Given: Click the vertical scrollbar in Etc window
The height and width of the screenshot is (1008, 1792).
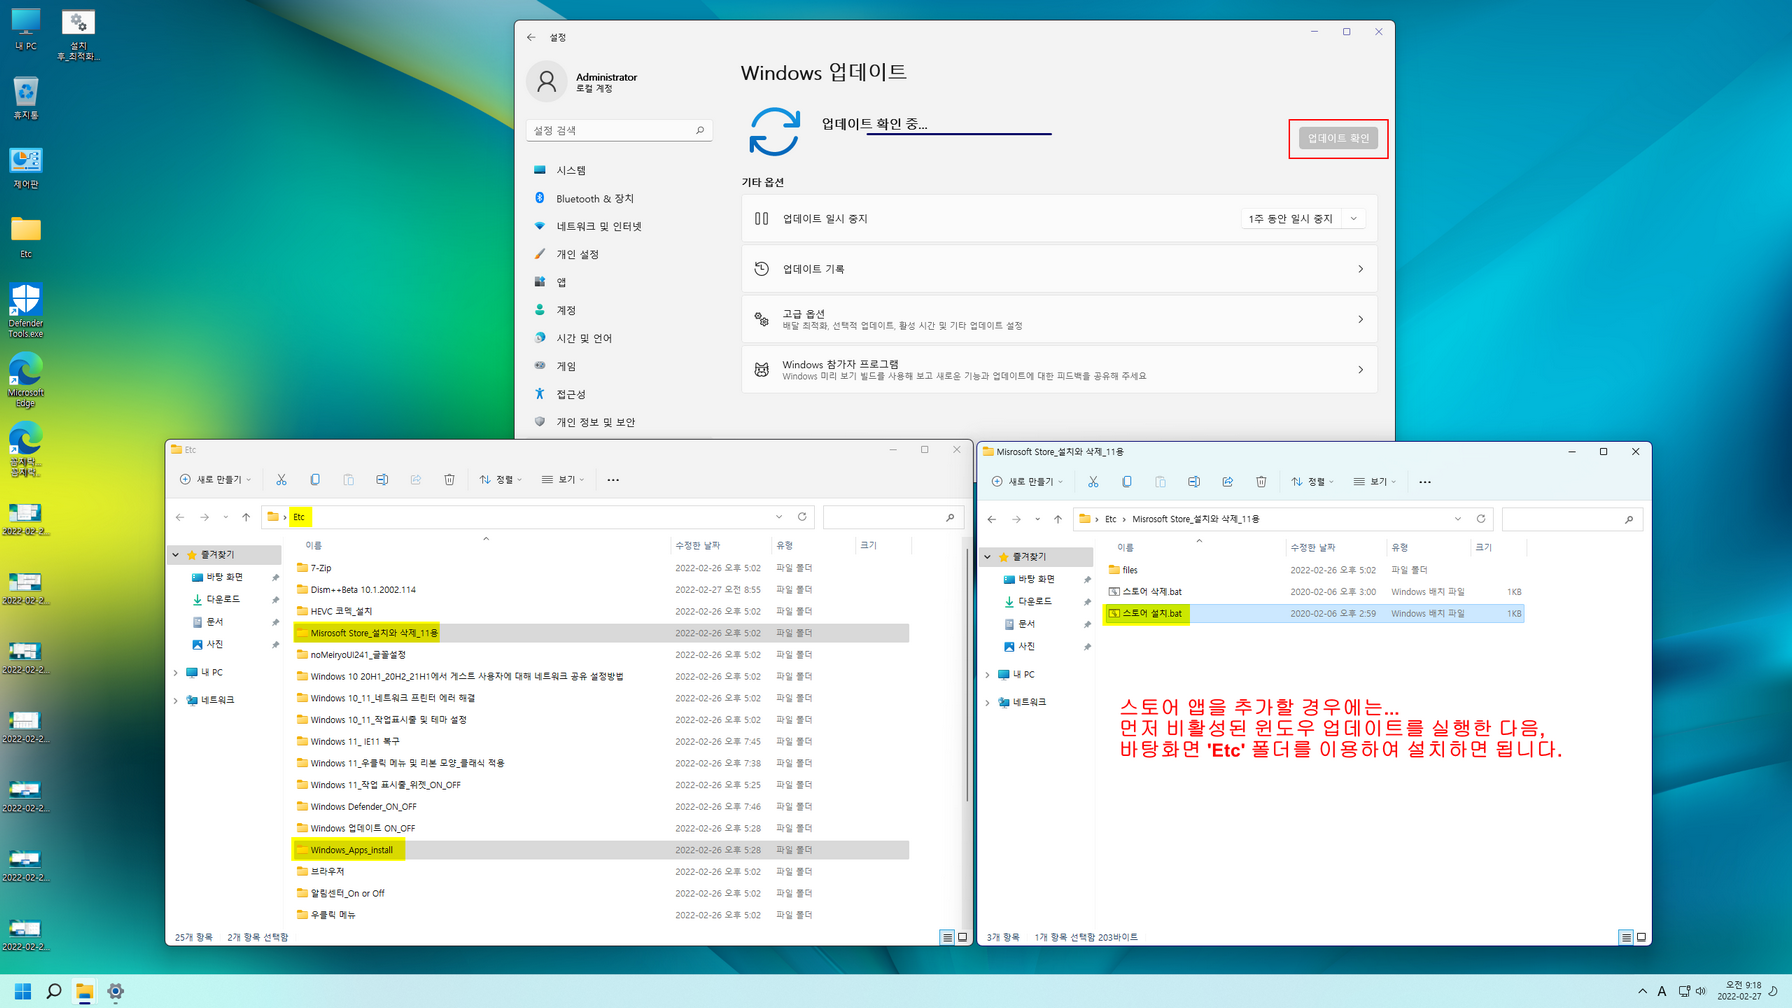Looking at the screenshot, I should coord(967,674).
